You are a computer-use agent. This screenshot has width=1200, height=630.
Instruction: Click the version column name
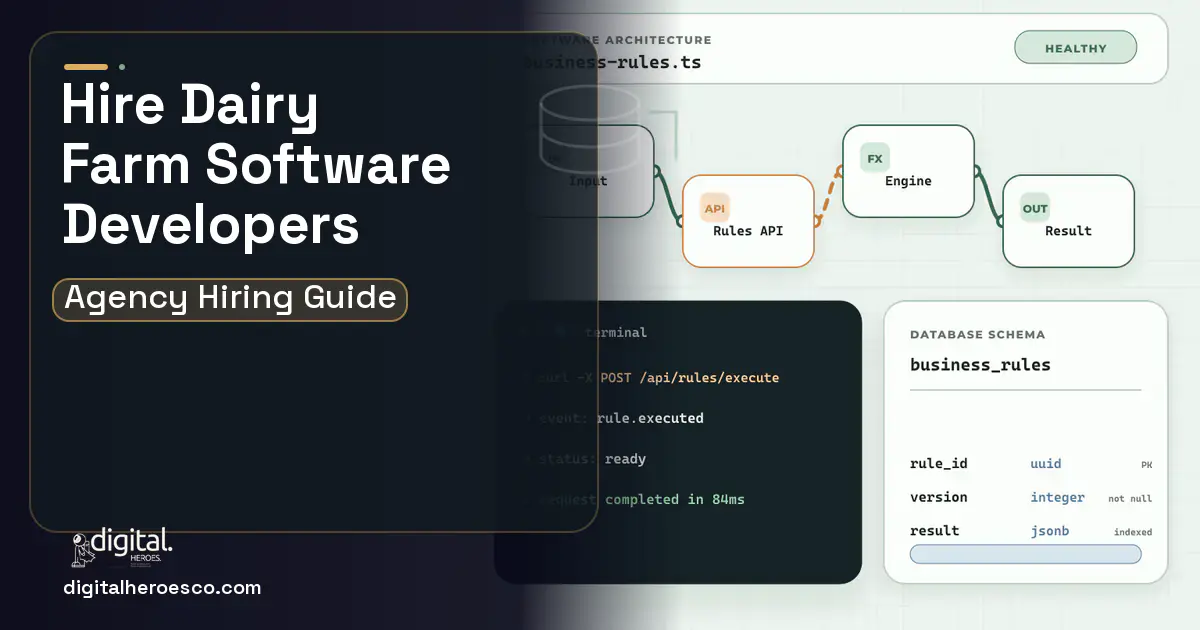pyautogui.click(x=939, y=497)
